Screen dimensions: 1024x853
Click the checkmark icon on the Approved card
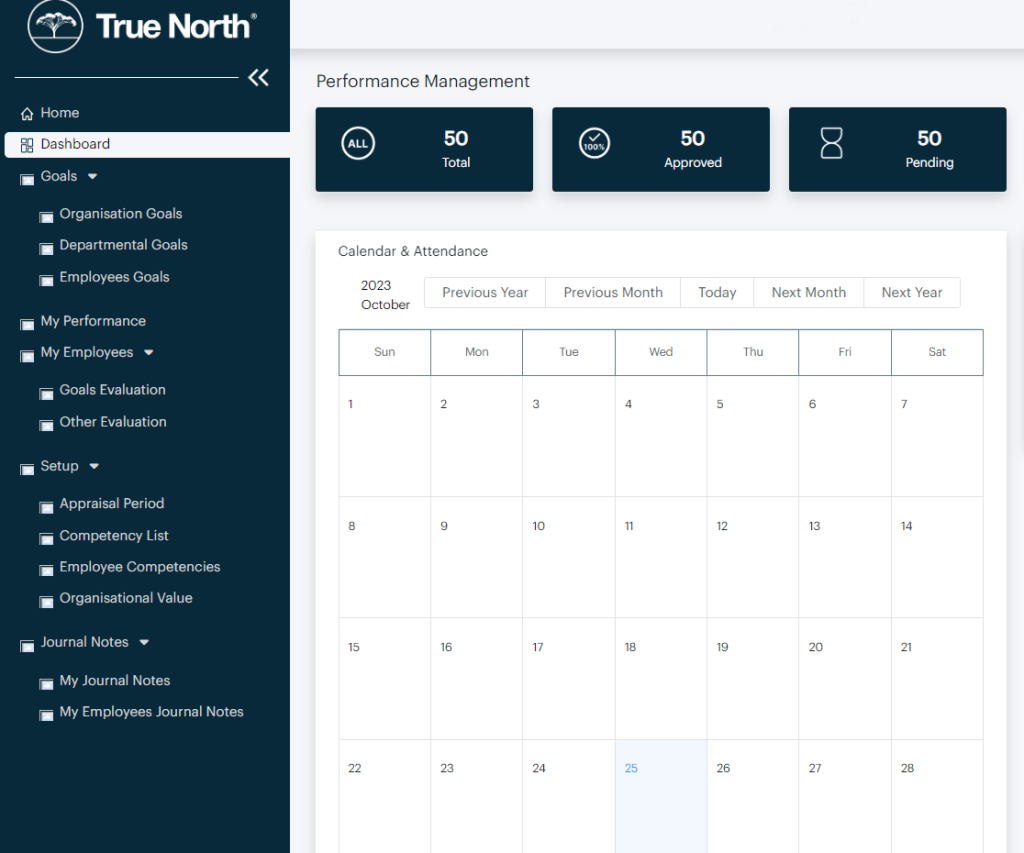pos(593,143)
